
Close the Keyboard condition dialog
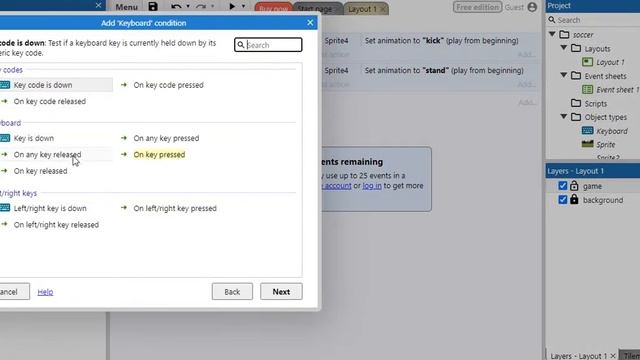point(310,23)
